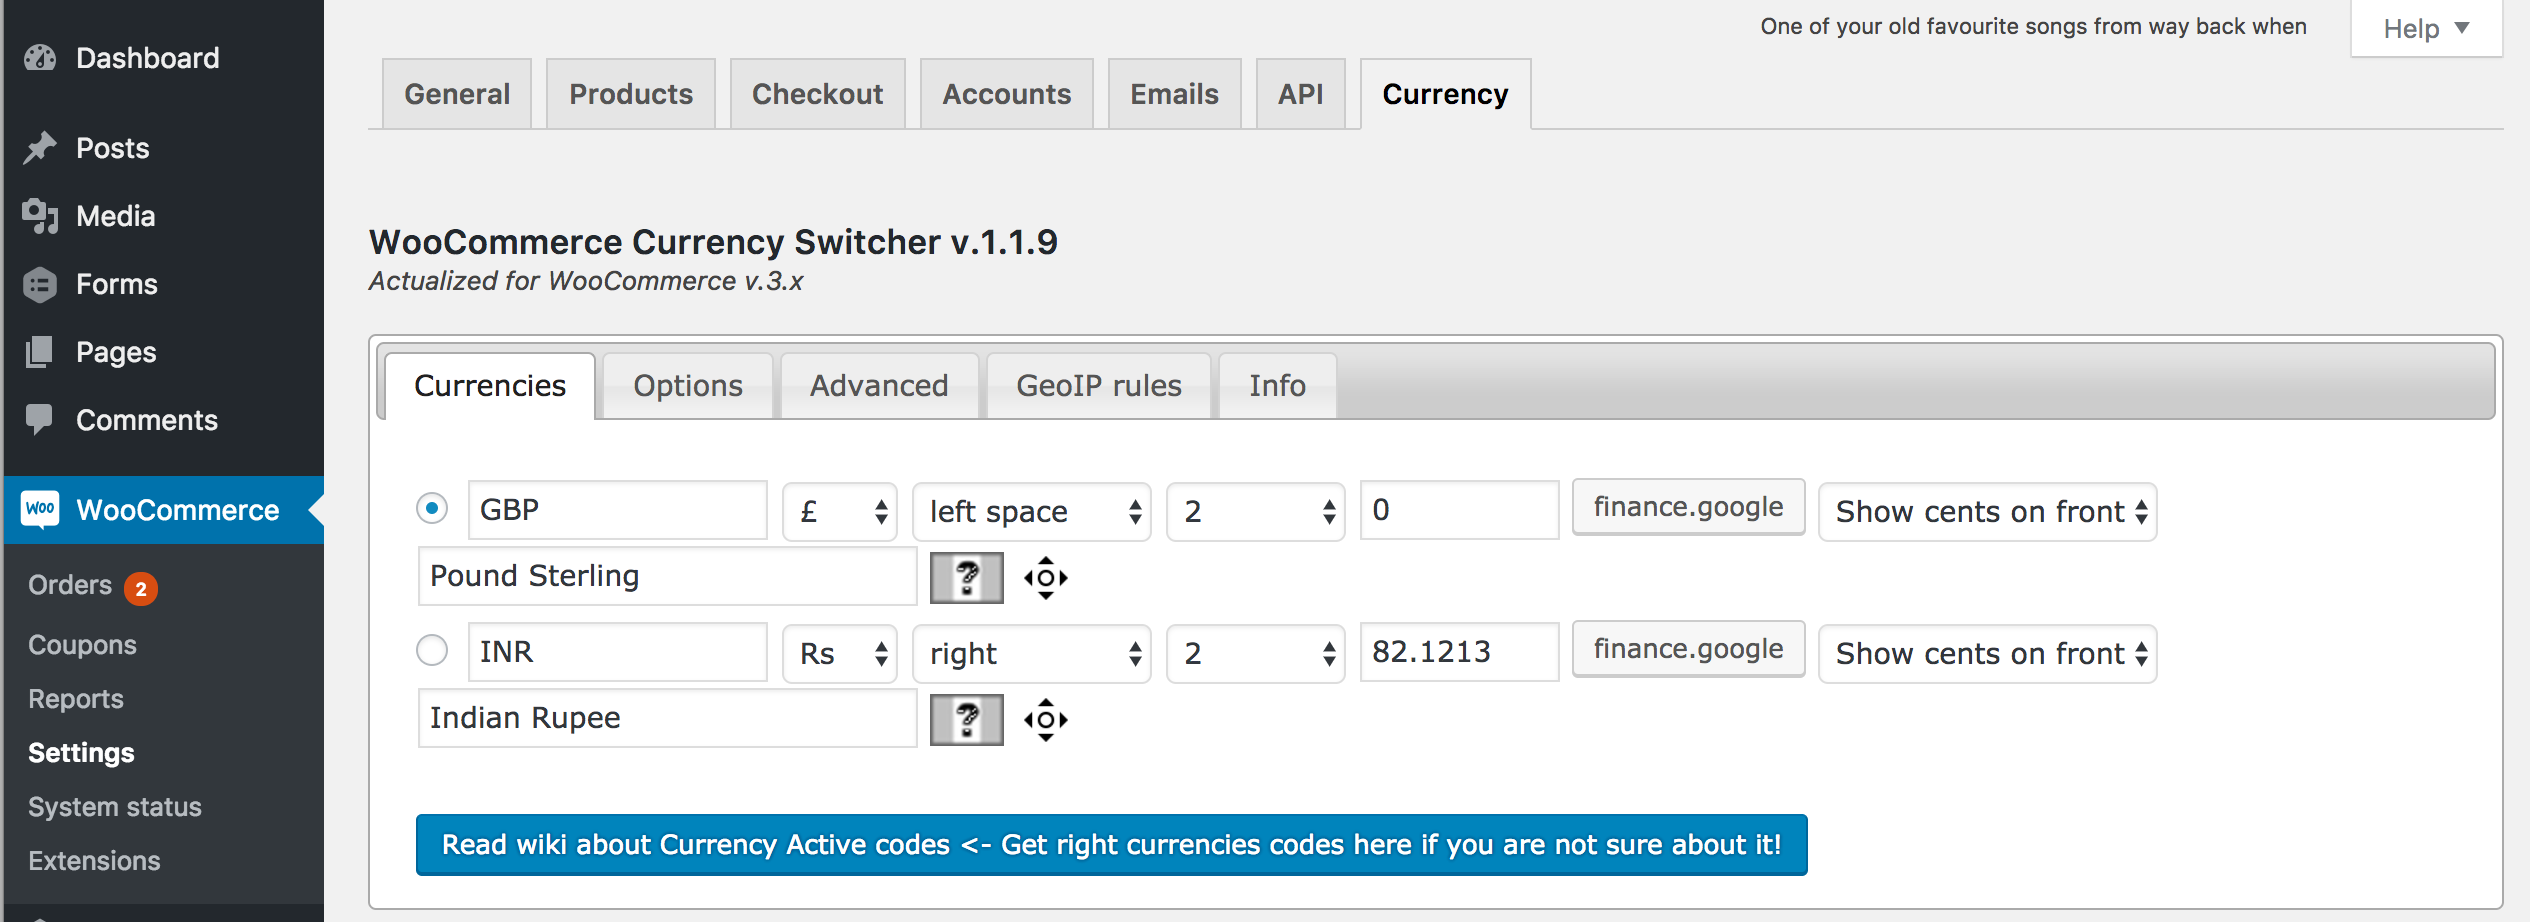Screen dimensions: 2530x922
Task: Open the £ symbol dropdown for GBP
Action: [x=840, y=512]
